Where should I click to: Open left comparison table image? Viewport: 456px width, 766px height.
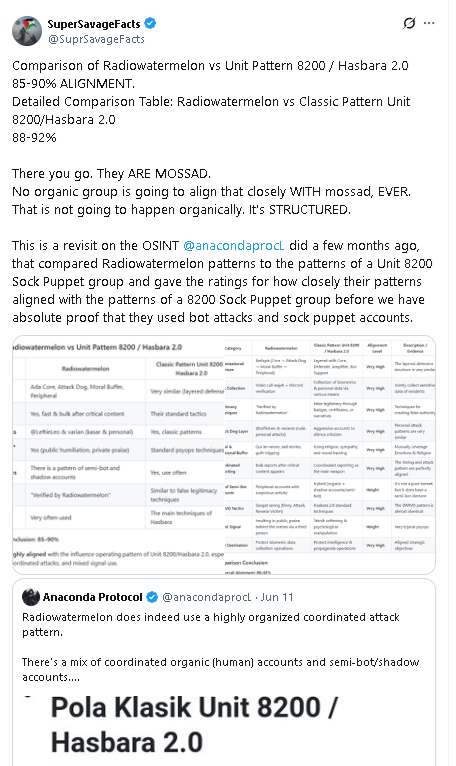(x=118, y=455)
